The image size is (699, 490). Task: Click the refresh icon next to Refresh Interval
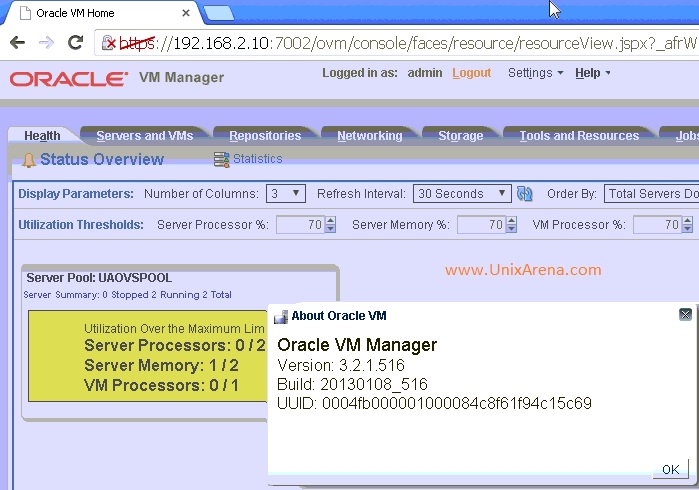tap(524, 194)
